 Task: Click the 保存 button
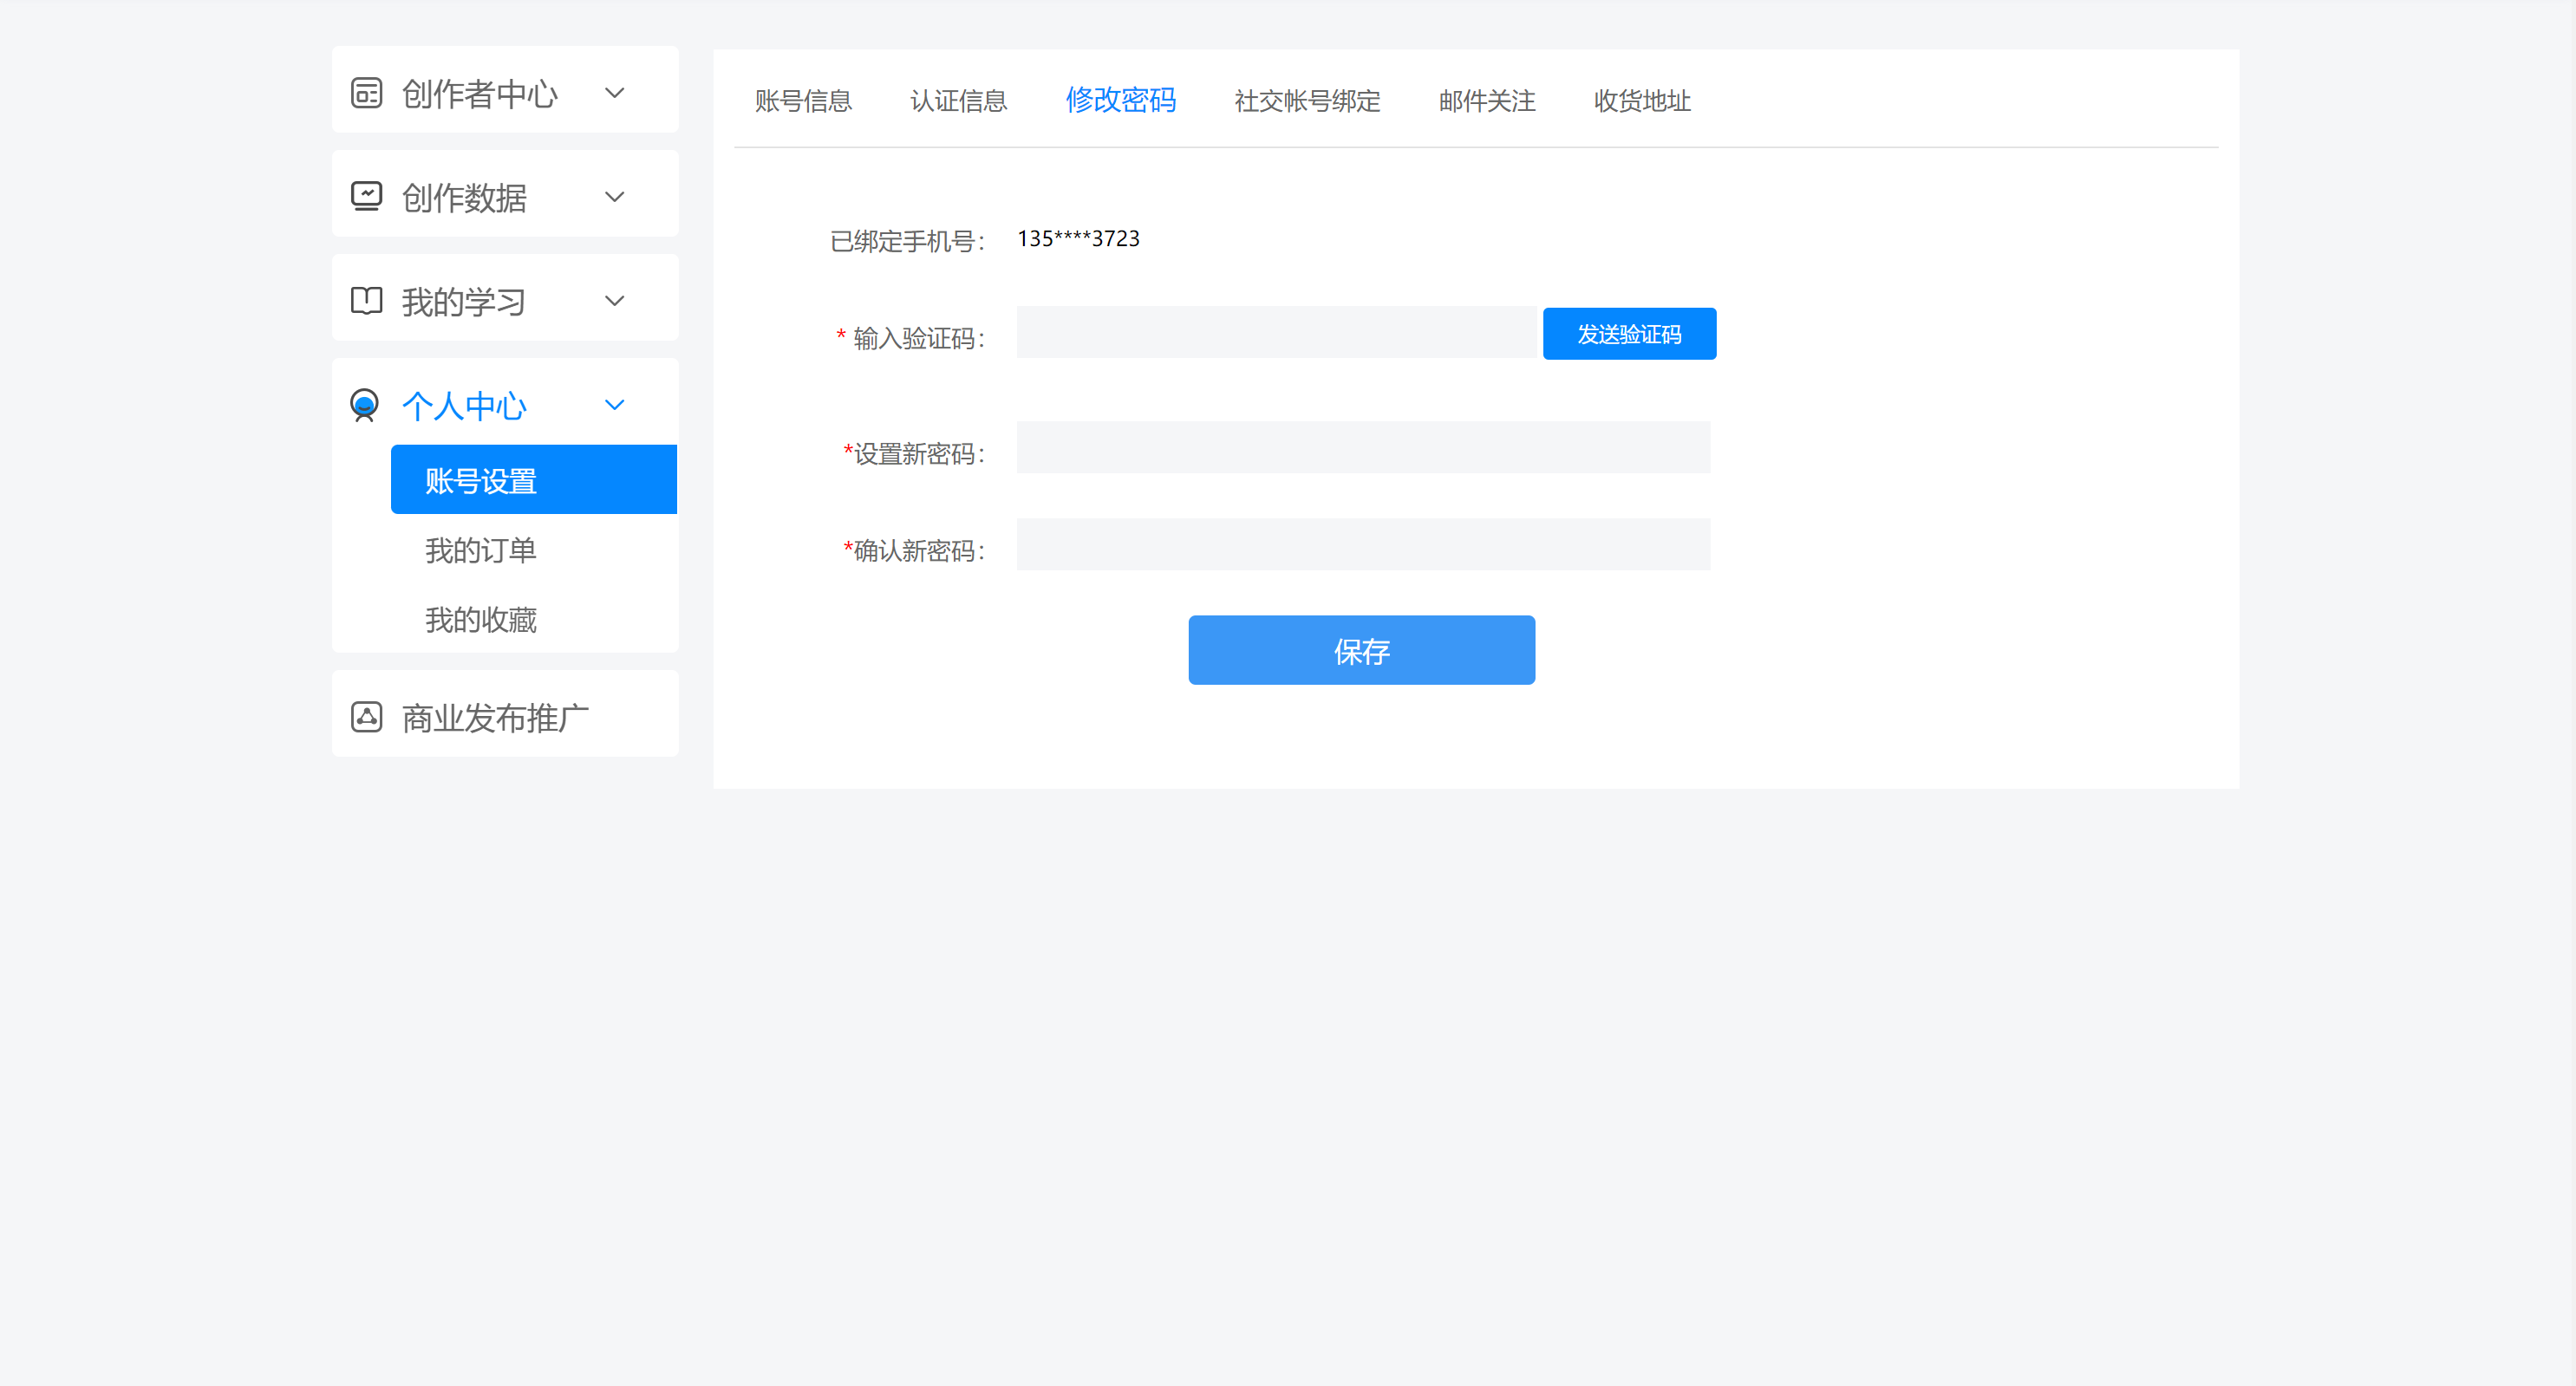tap(1361, 650)
